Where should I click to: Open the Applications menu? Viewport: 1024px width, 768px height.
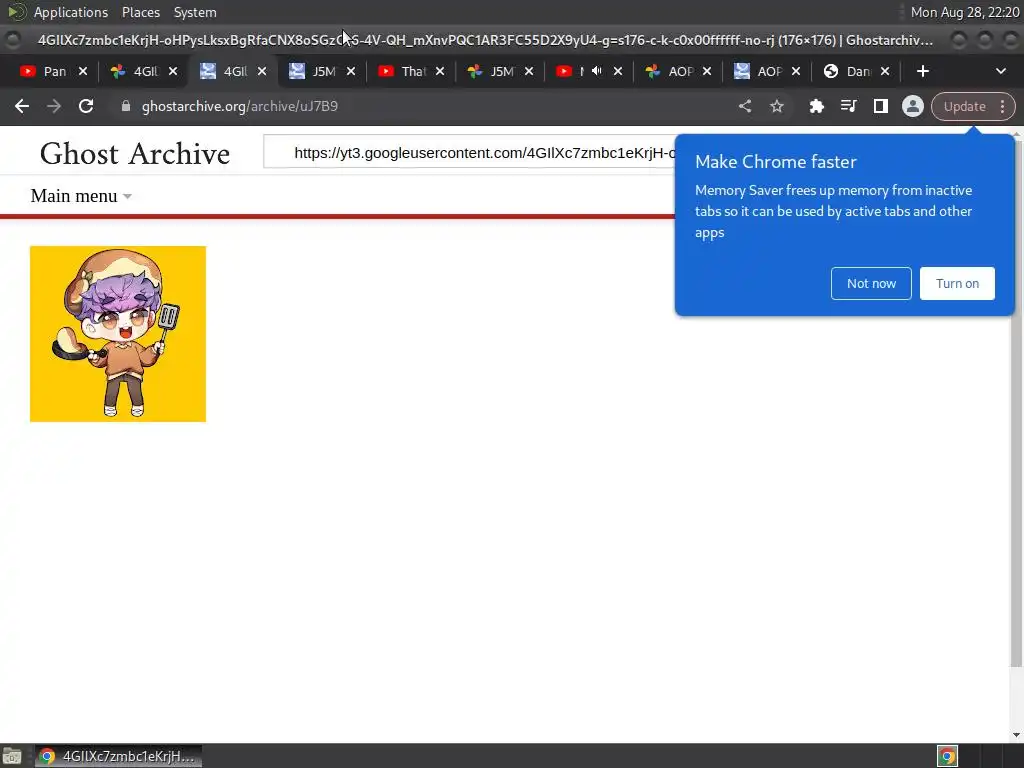tap(71, 12)
